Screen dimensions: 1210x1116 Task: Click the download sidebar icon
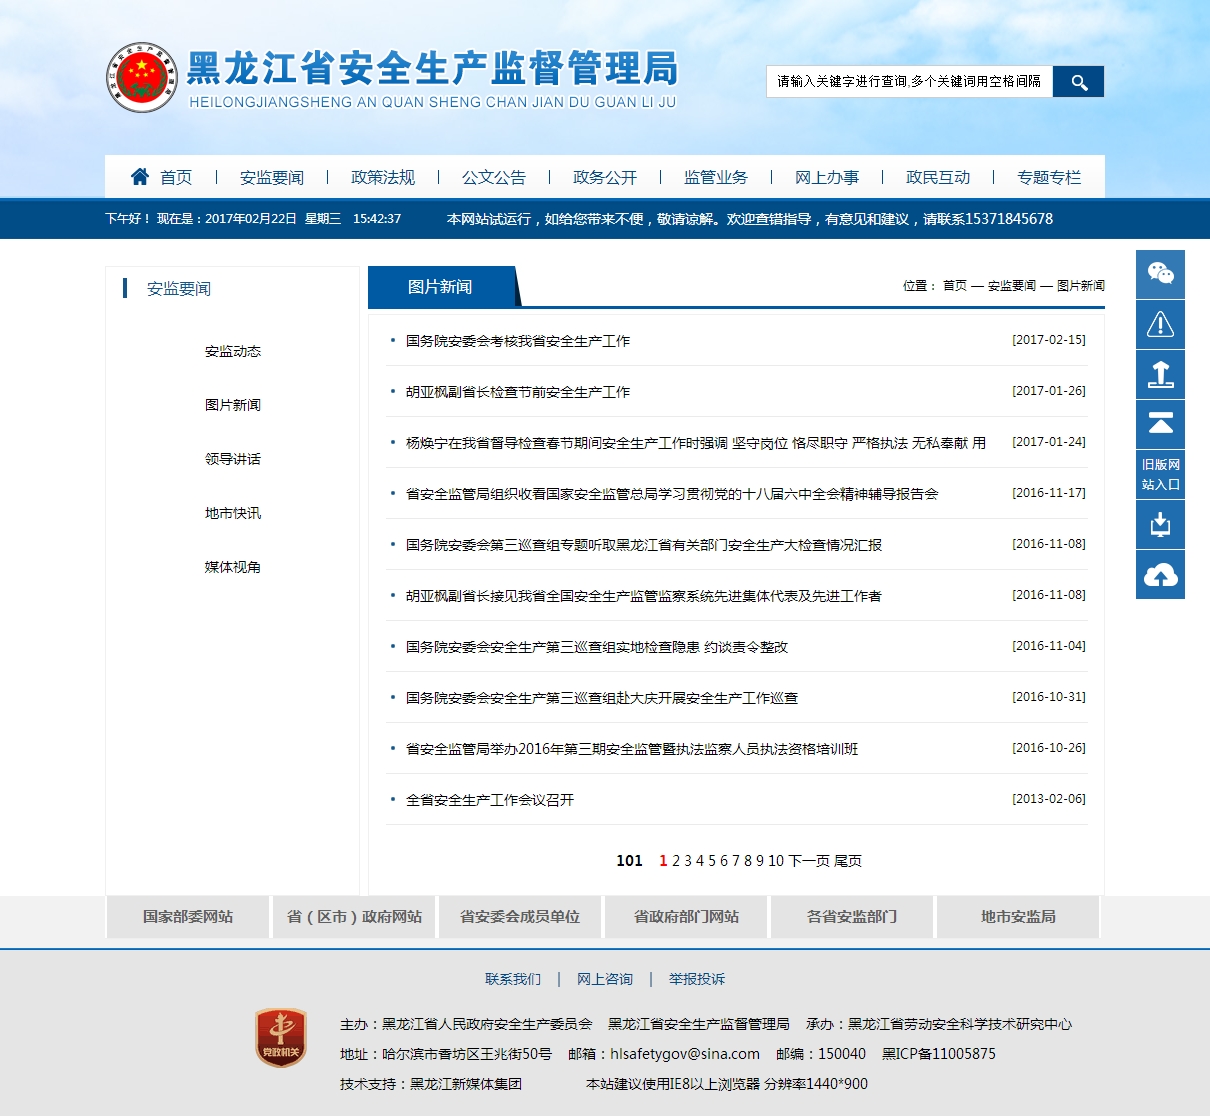(x=1160, y=525)
